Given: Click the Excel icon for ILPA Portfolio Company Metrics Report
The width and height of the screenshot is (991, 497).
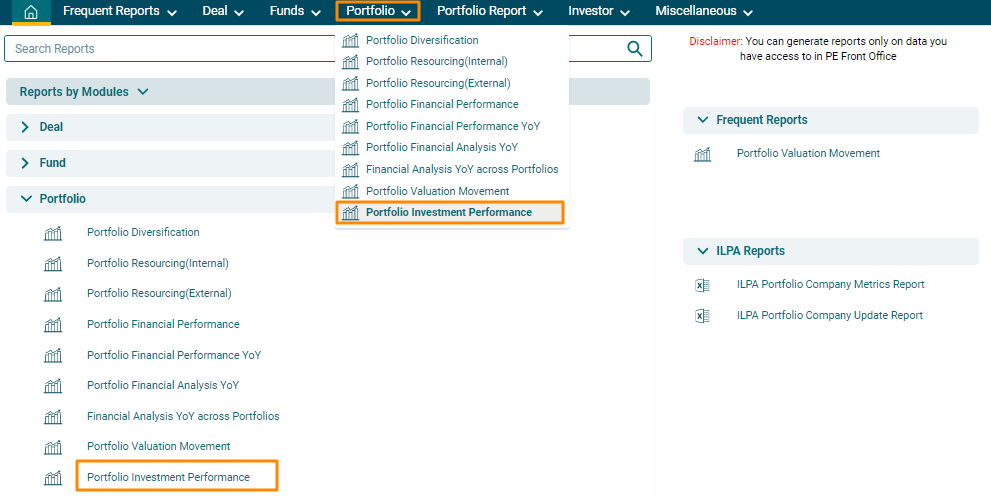Looking at the screenshot, I should click(x=702, y=285).
